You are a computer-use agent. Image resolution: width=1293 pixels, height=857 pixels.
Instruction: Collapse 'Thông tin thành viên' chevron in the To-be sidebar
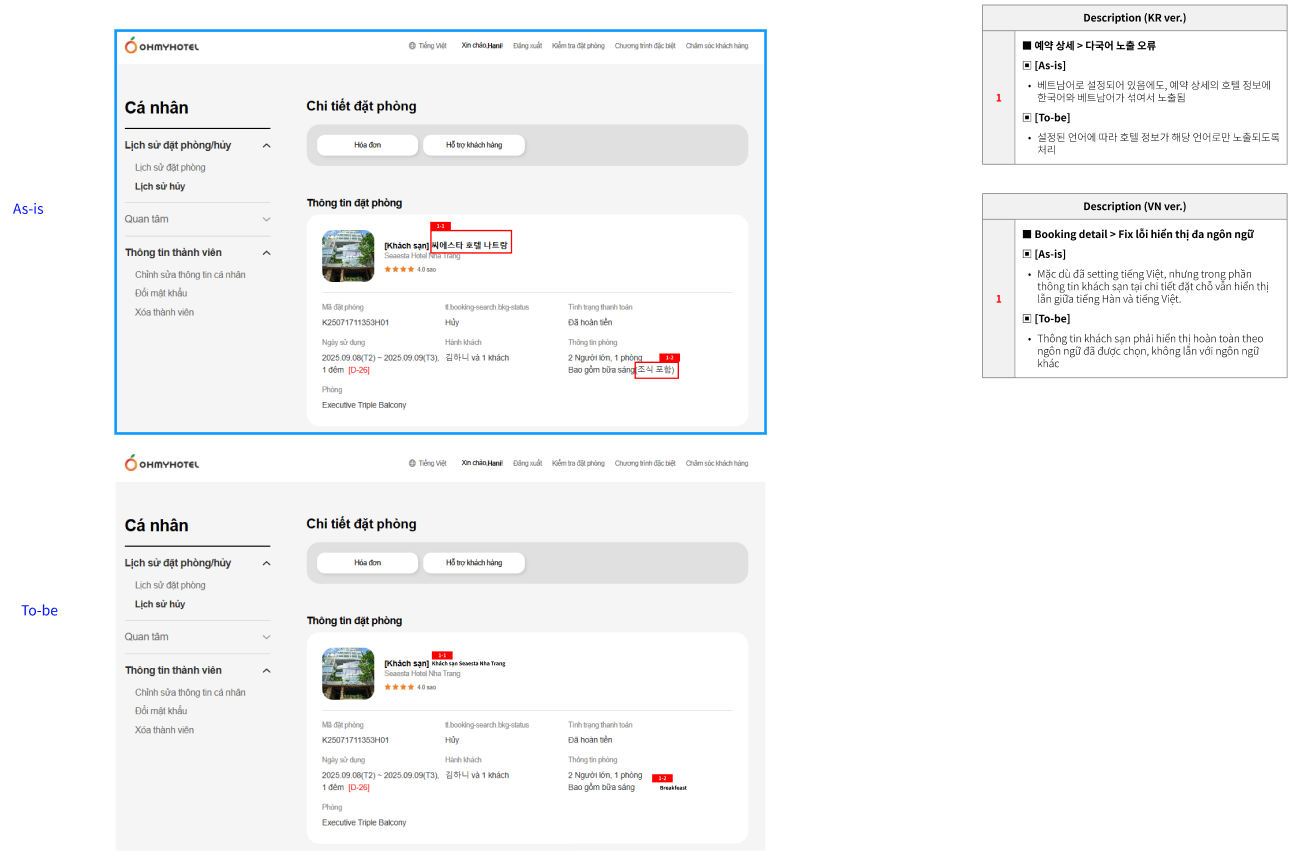click(x=266, y=671)
